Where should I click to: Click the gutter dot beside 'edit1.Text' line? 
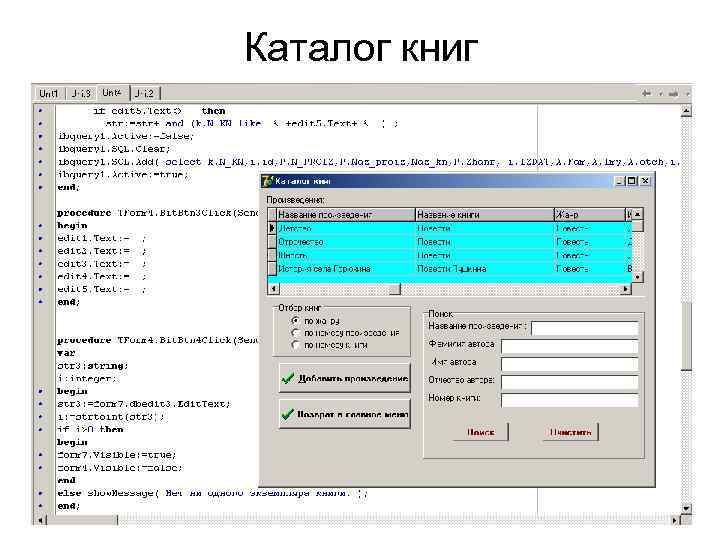click(40, 238)
